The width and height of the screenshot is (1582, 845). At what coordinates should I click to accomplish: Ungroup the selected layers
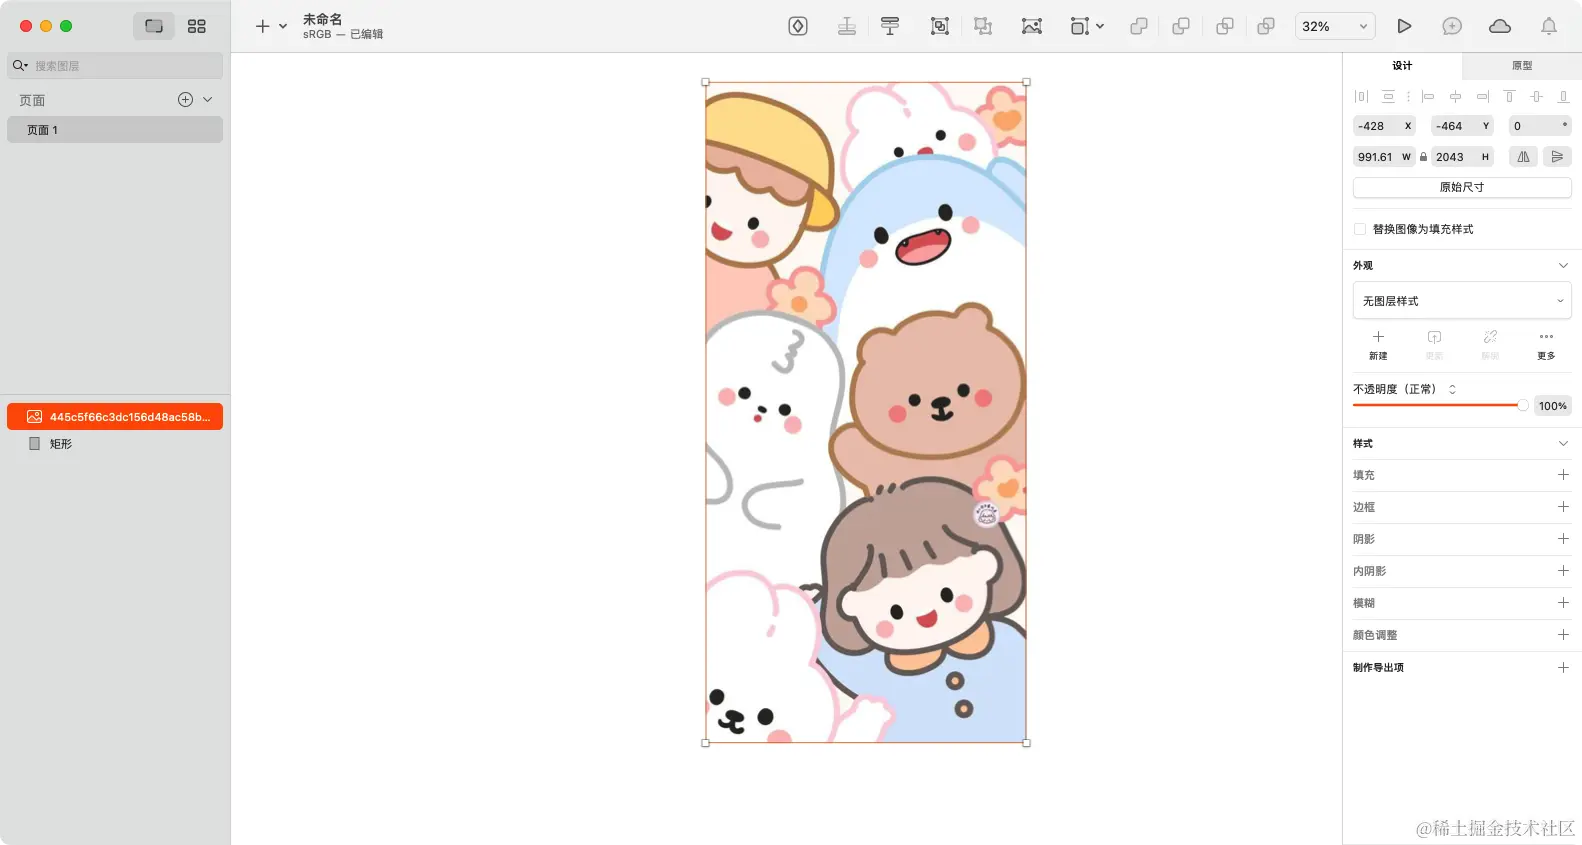[983, 26]
